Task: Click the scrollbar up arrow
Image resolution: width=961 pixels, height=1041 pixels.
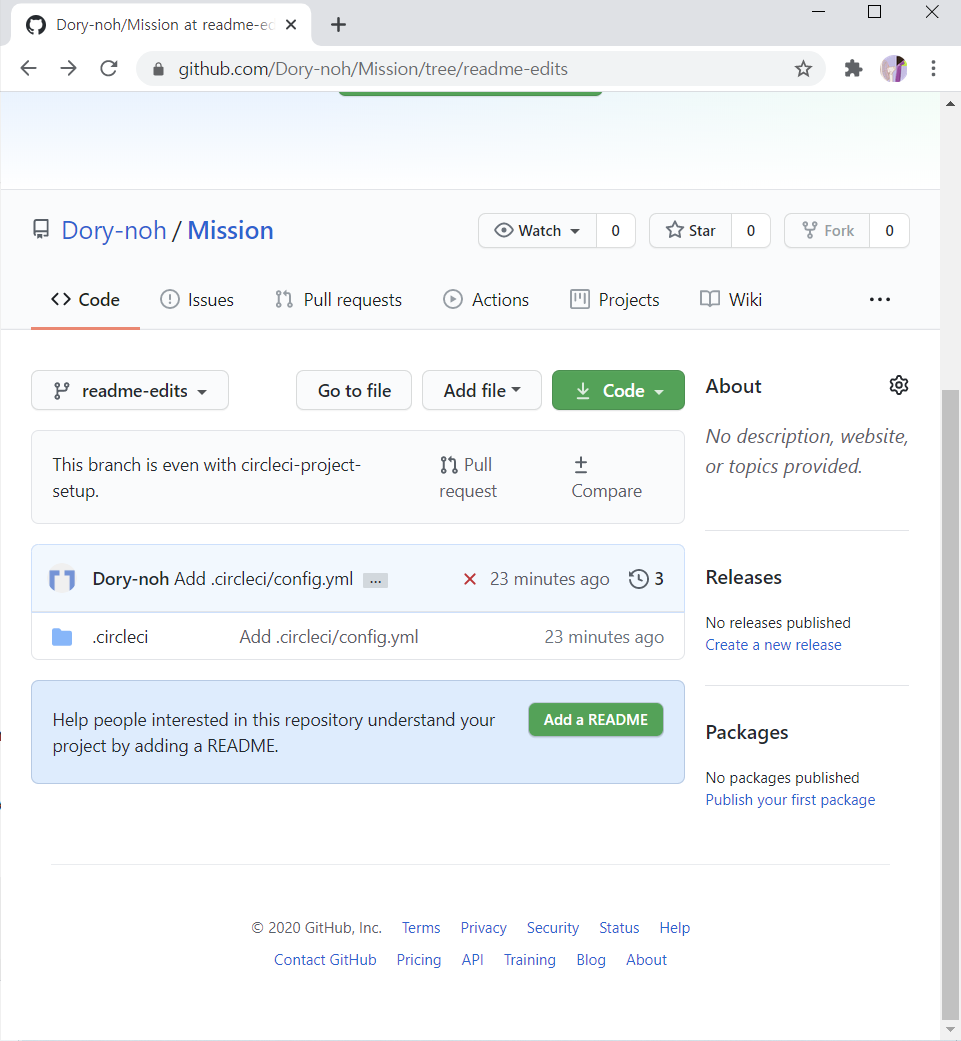Action: pos(950,104)
